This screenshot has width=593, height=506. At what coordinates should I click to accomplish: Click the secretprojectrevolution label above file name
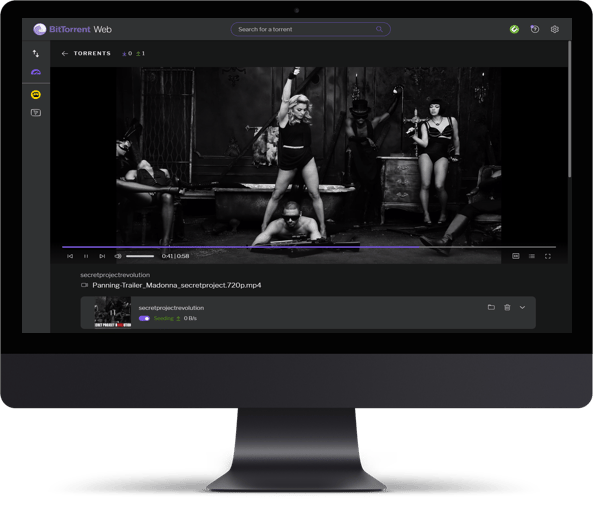point(115,275)
